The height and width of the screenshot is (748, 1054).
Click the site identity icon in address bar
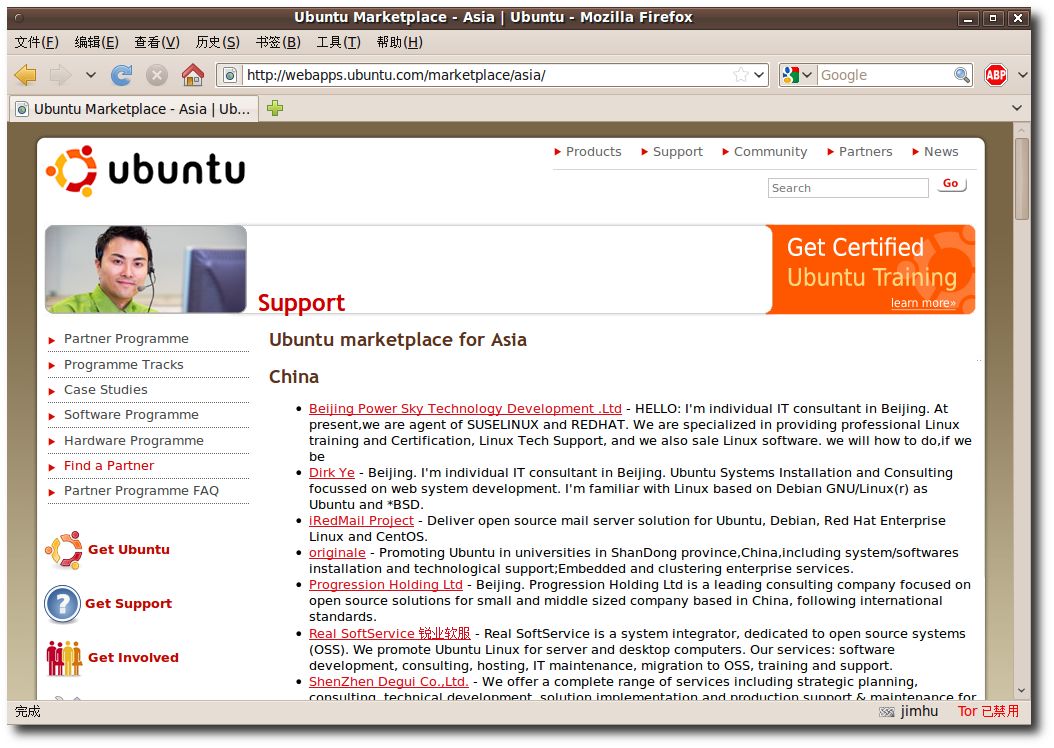click(230, 75)
